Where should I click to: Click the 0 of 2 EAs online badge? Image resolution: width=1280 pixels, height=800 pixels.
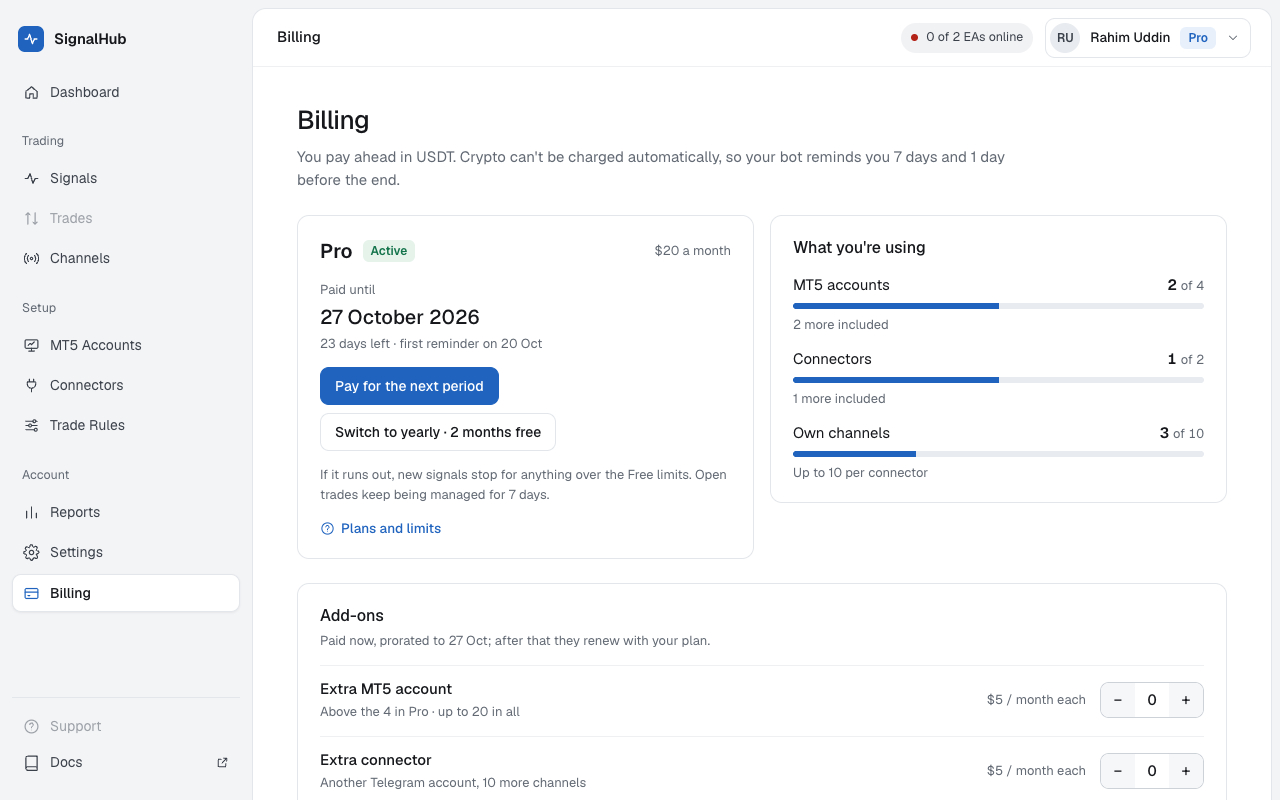pos(966,38)
